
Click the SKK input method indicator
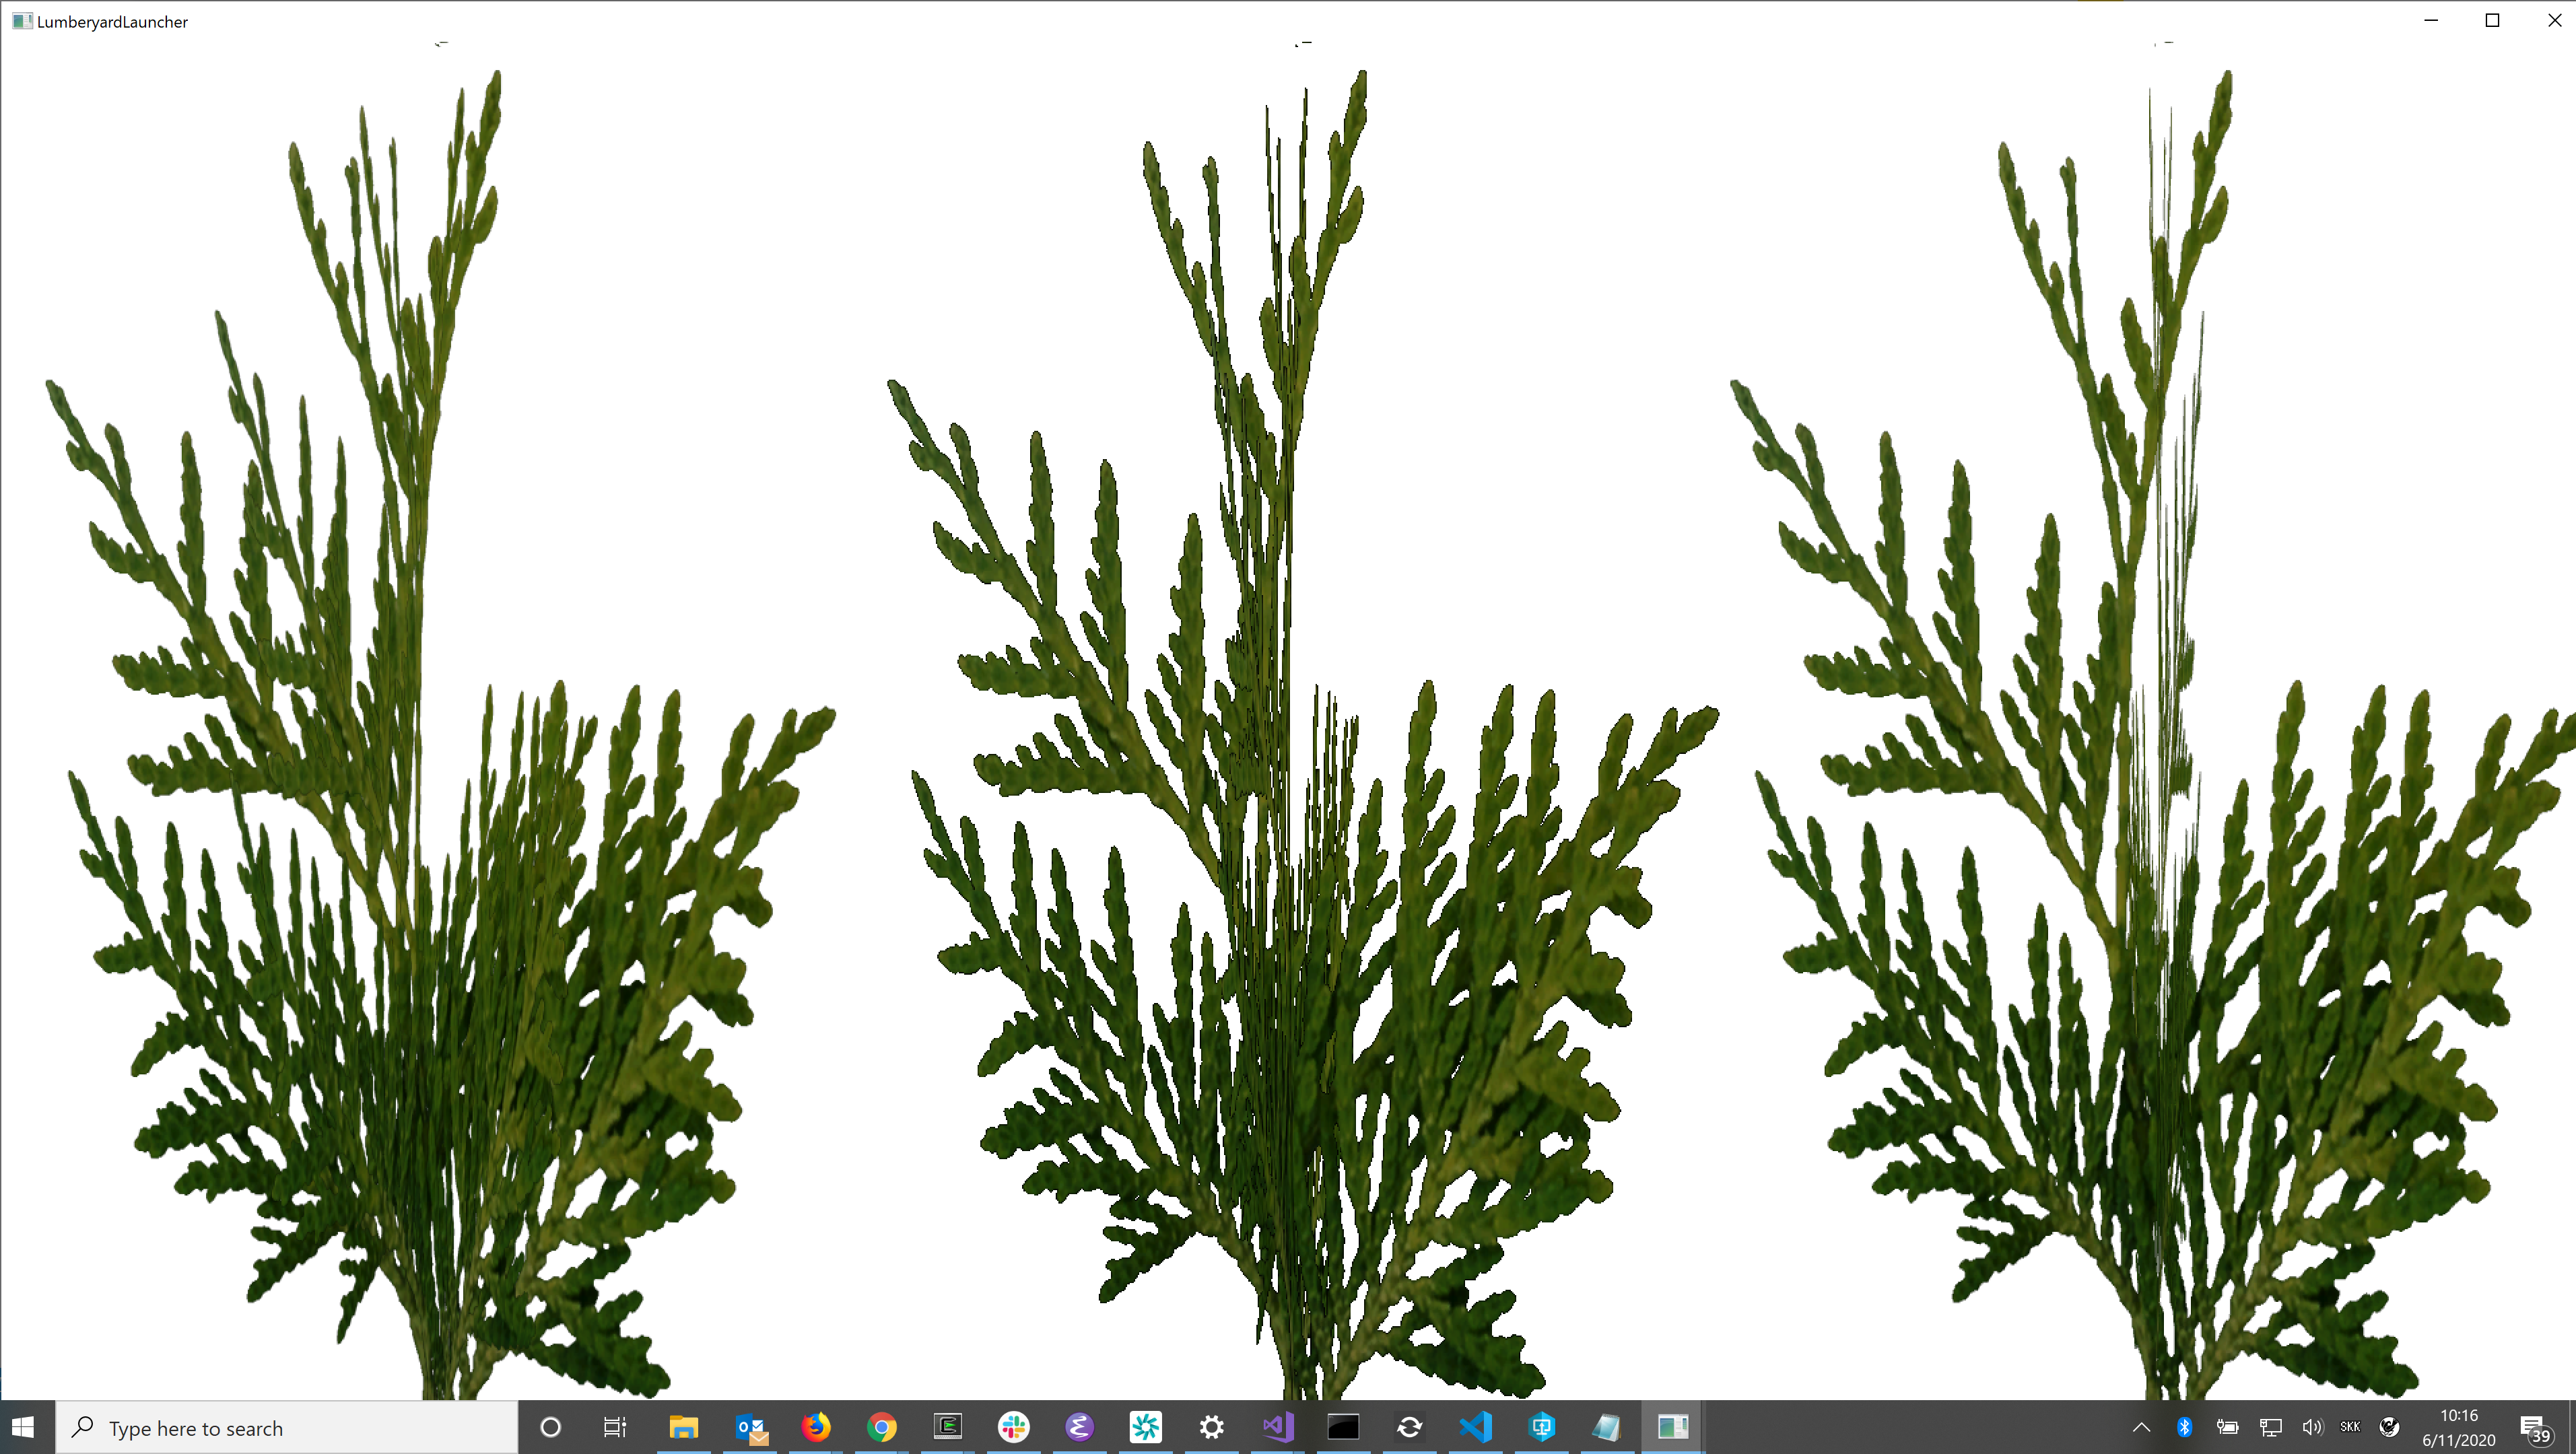[x=2350, y=1427]
